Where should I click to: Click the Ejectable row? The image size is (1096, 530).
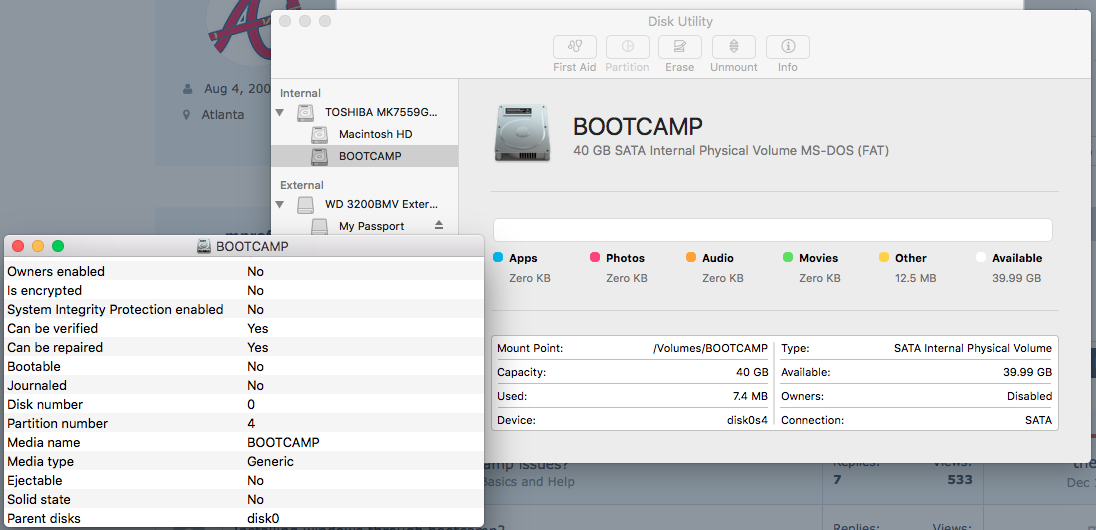(x=243, y=480)
